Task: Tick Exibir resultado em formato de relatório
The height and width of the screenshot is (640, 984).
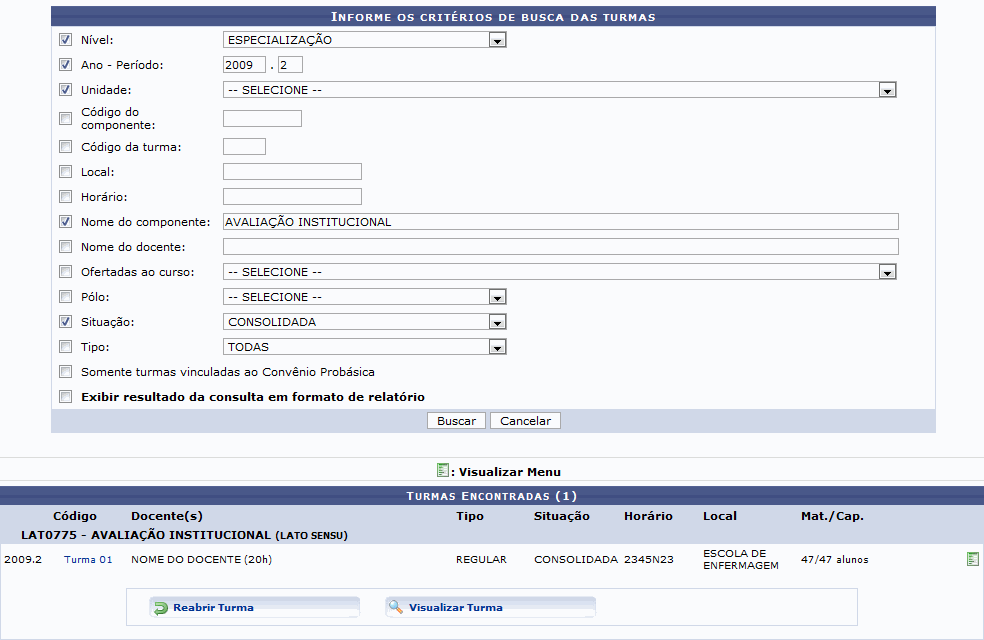Action: tap(66, 397)
